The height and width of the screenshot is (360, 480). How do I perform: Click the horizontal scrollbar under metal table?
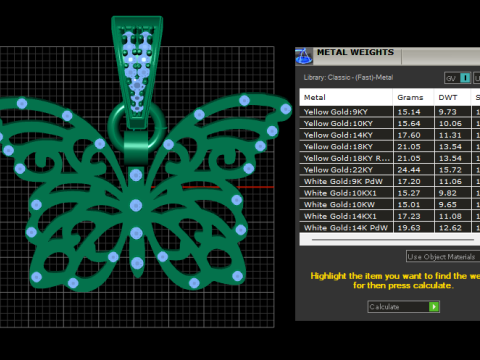coord(393,239)
